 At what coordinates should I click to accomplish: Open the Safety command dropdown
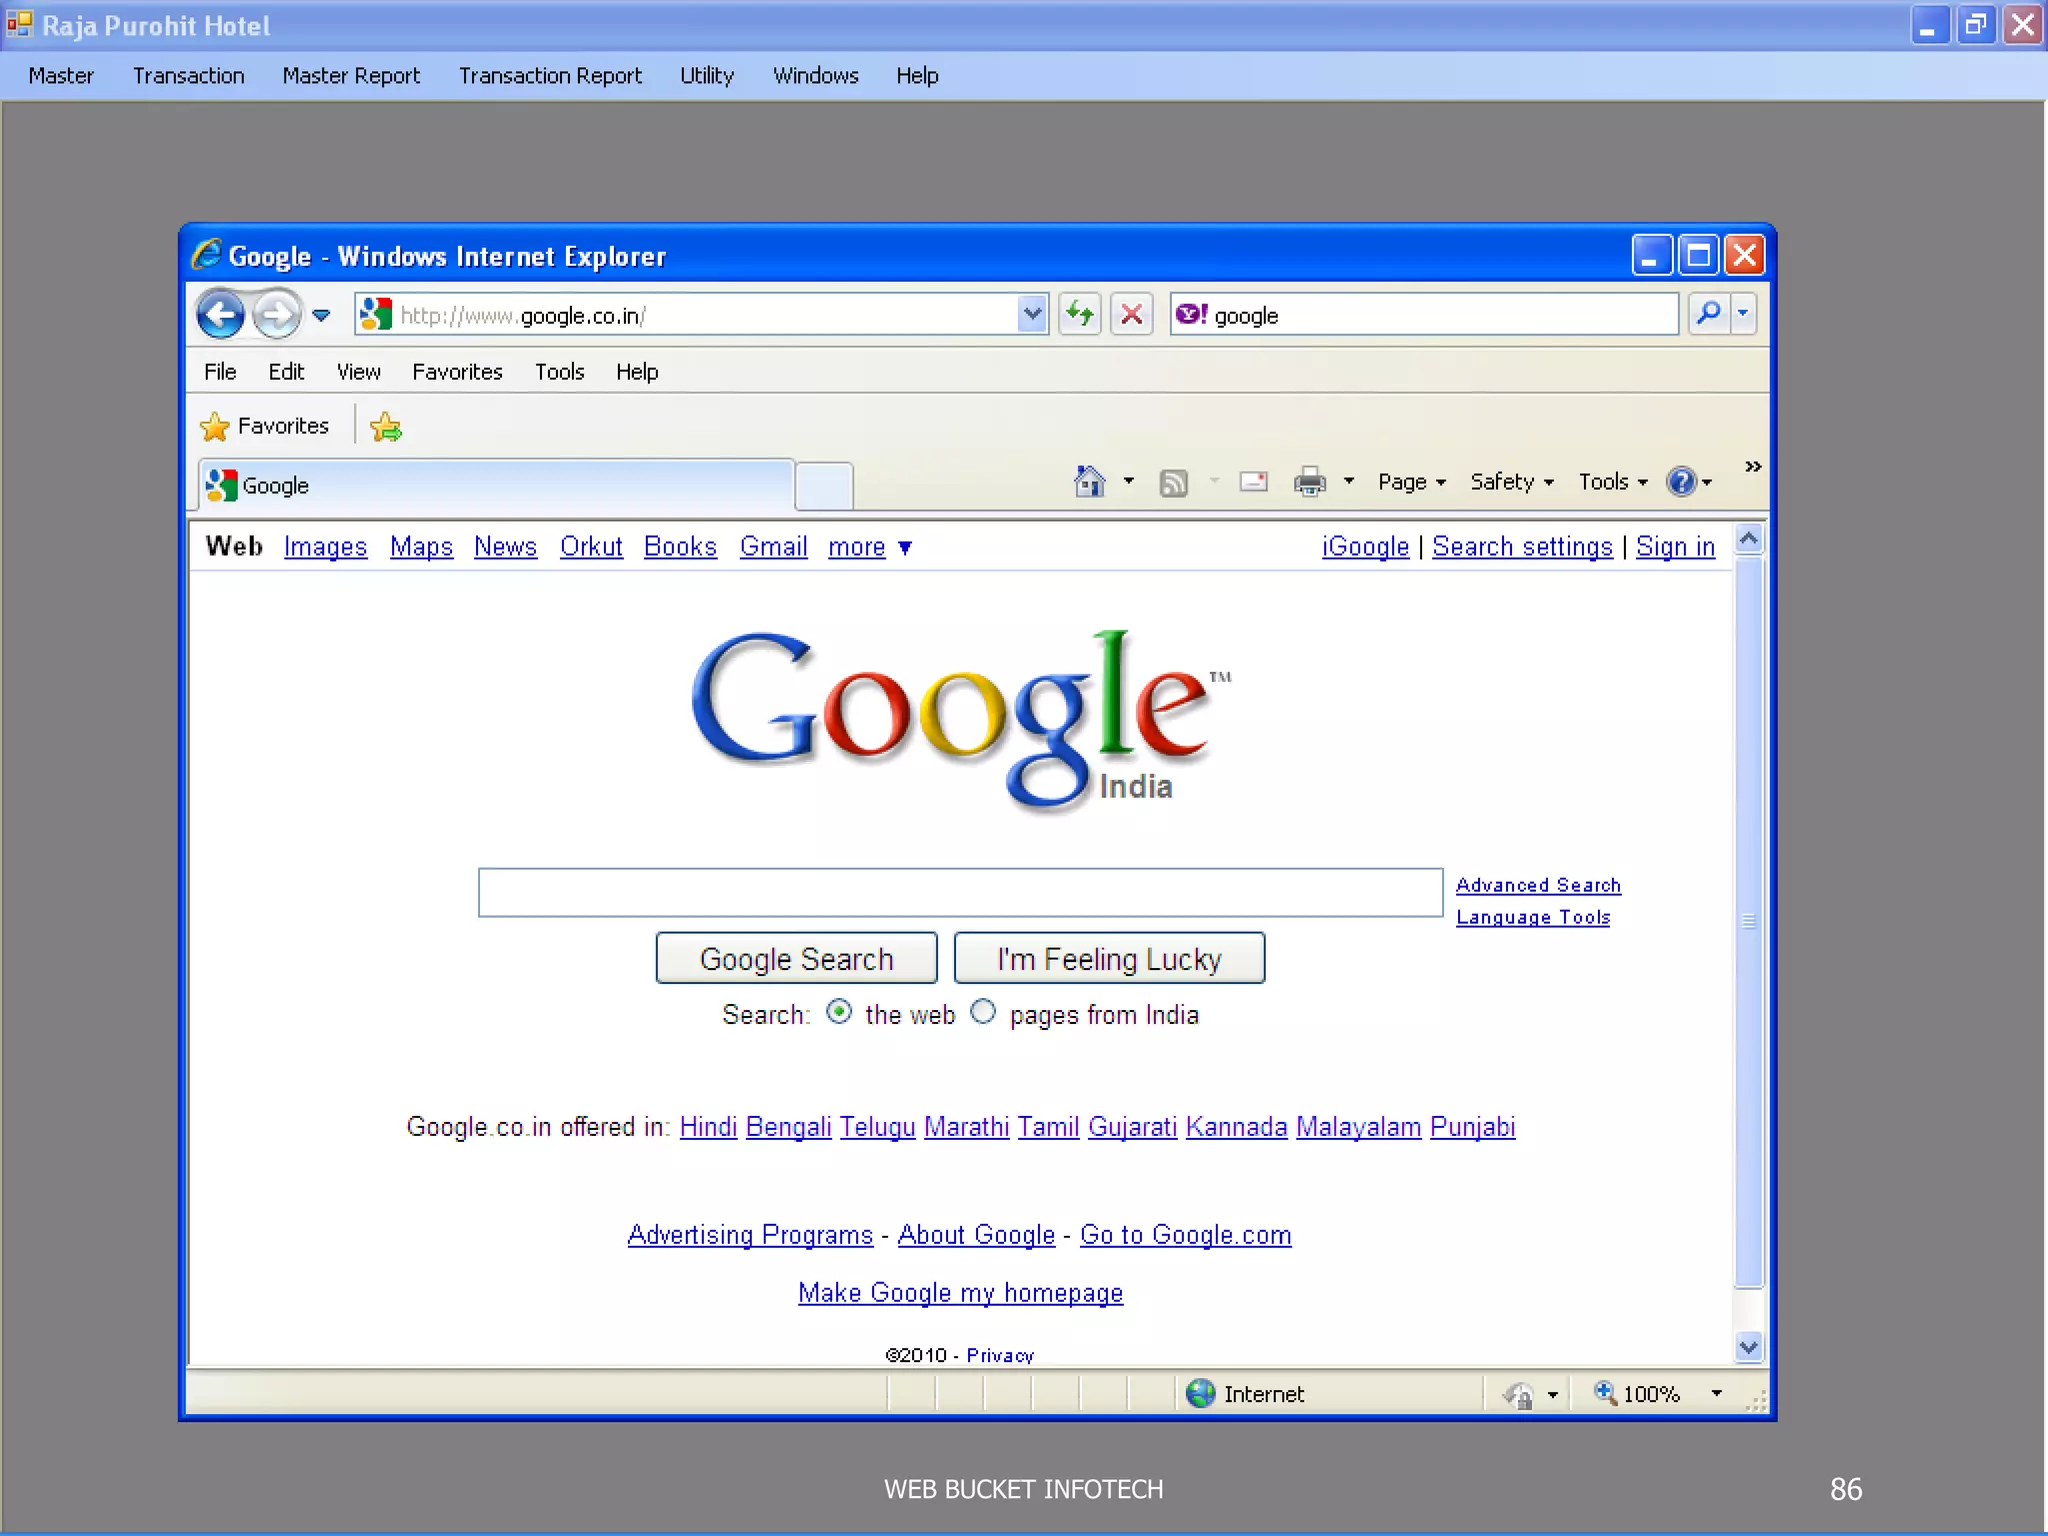point(1512,482)
